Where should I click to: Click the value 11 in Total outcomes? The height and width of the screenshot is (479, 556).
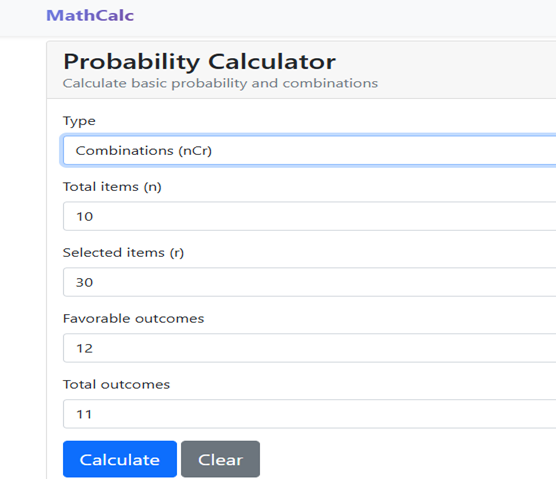pyautogui.click(x=84, y=414)
